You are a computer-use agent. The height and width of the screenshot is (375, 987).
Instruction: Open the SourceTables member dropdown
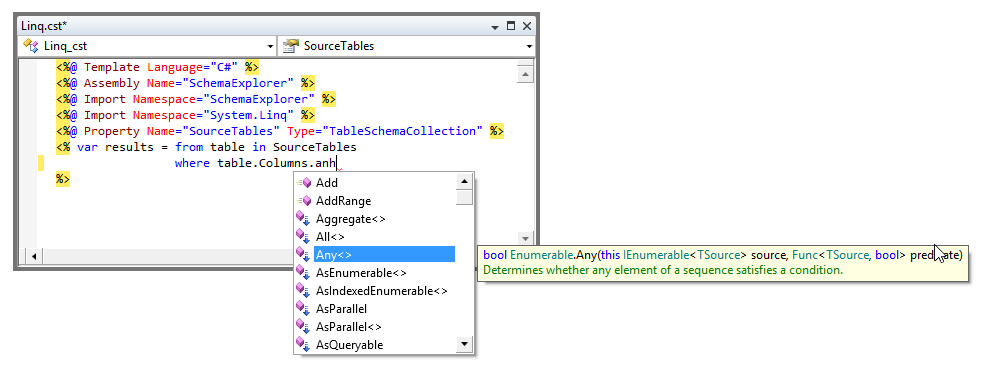[529, 47]
